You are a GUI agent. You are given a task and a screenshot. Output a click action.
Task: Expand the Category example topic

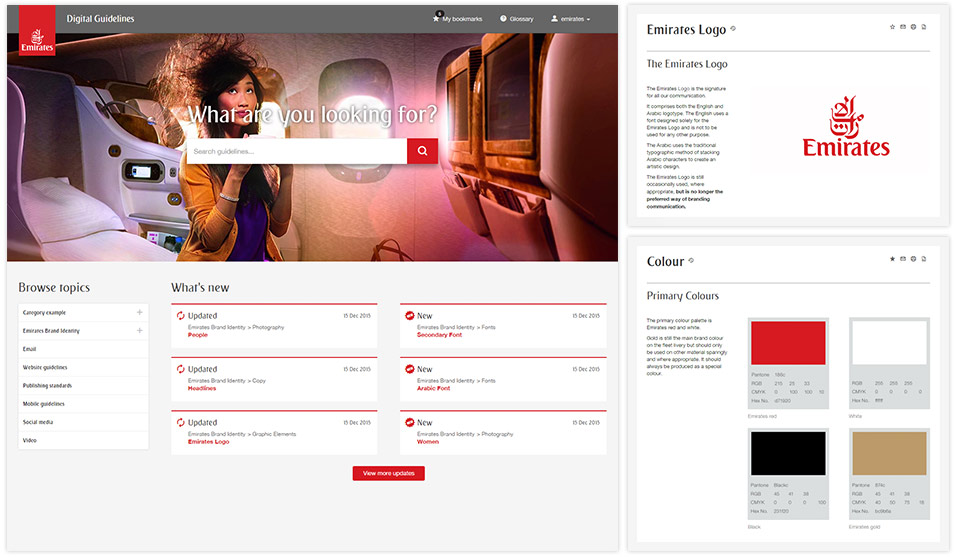coord(140,312)
